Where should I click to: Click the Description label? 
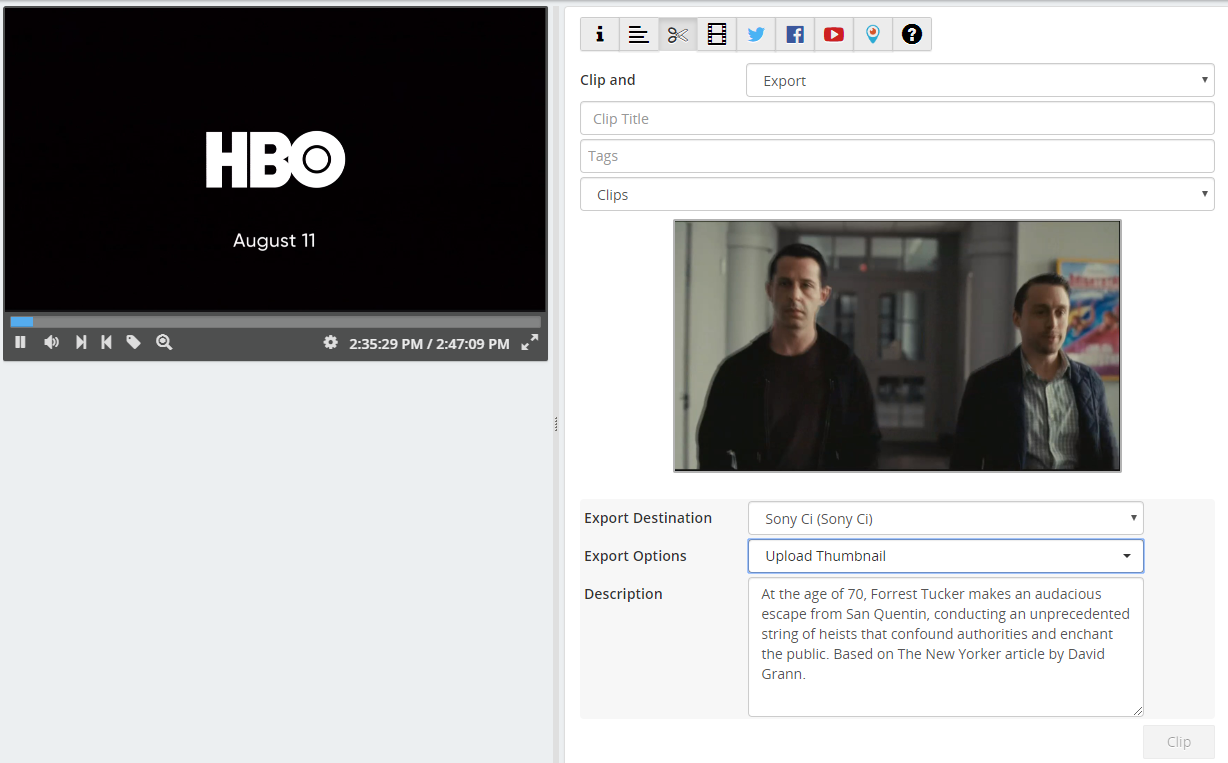click(623, 594)
